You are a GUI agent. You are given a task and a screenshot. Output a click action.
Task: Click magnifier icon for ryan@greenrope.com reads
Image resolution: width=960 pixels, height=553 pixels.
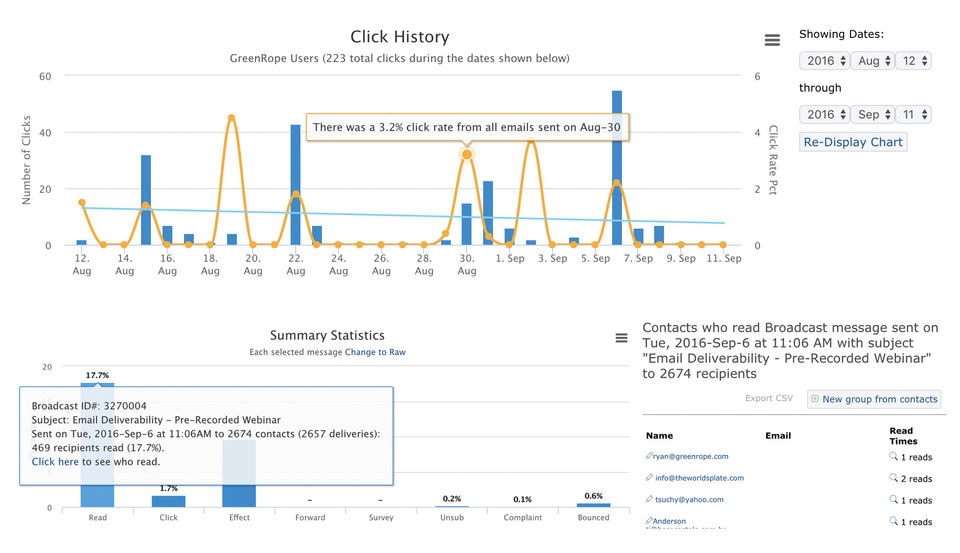pos(894,457)
